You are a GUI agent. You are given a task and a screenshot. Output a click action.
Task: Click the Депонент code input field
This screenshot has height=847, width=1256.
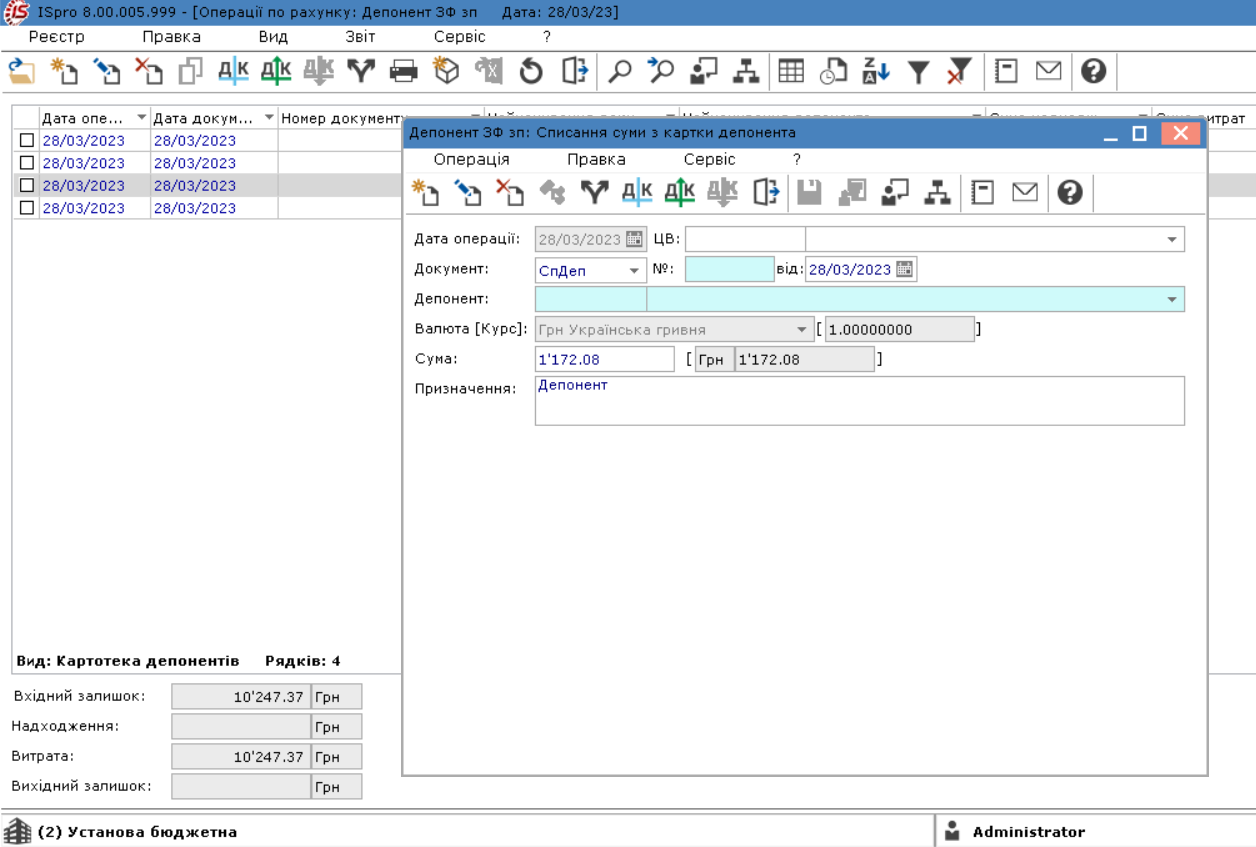[591, 299]
